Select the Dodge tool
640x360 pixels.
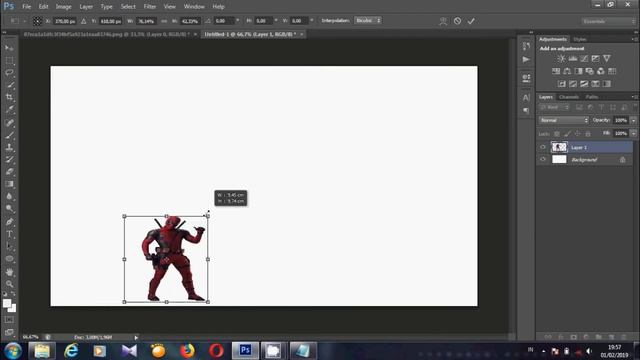(x=9, y=209)
